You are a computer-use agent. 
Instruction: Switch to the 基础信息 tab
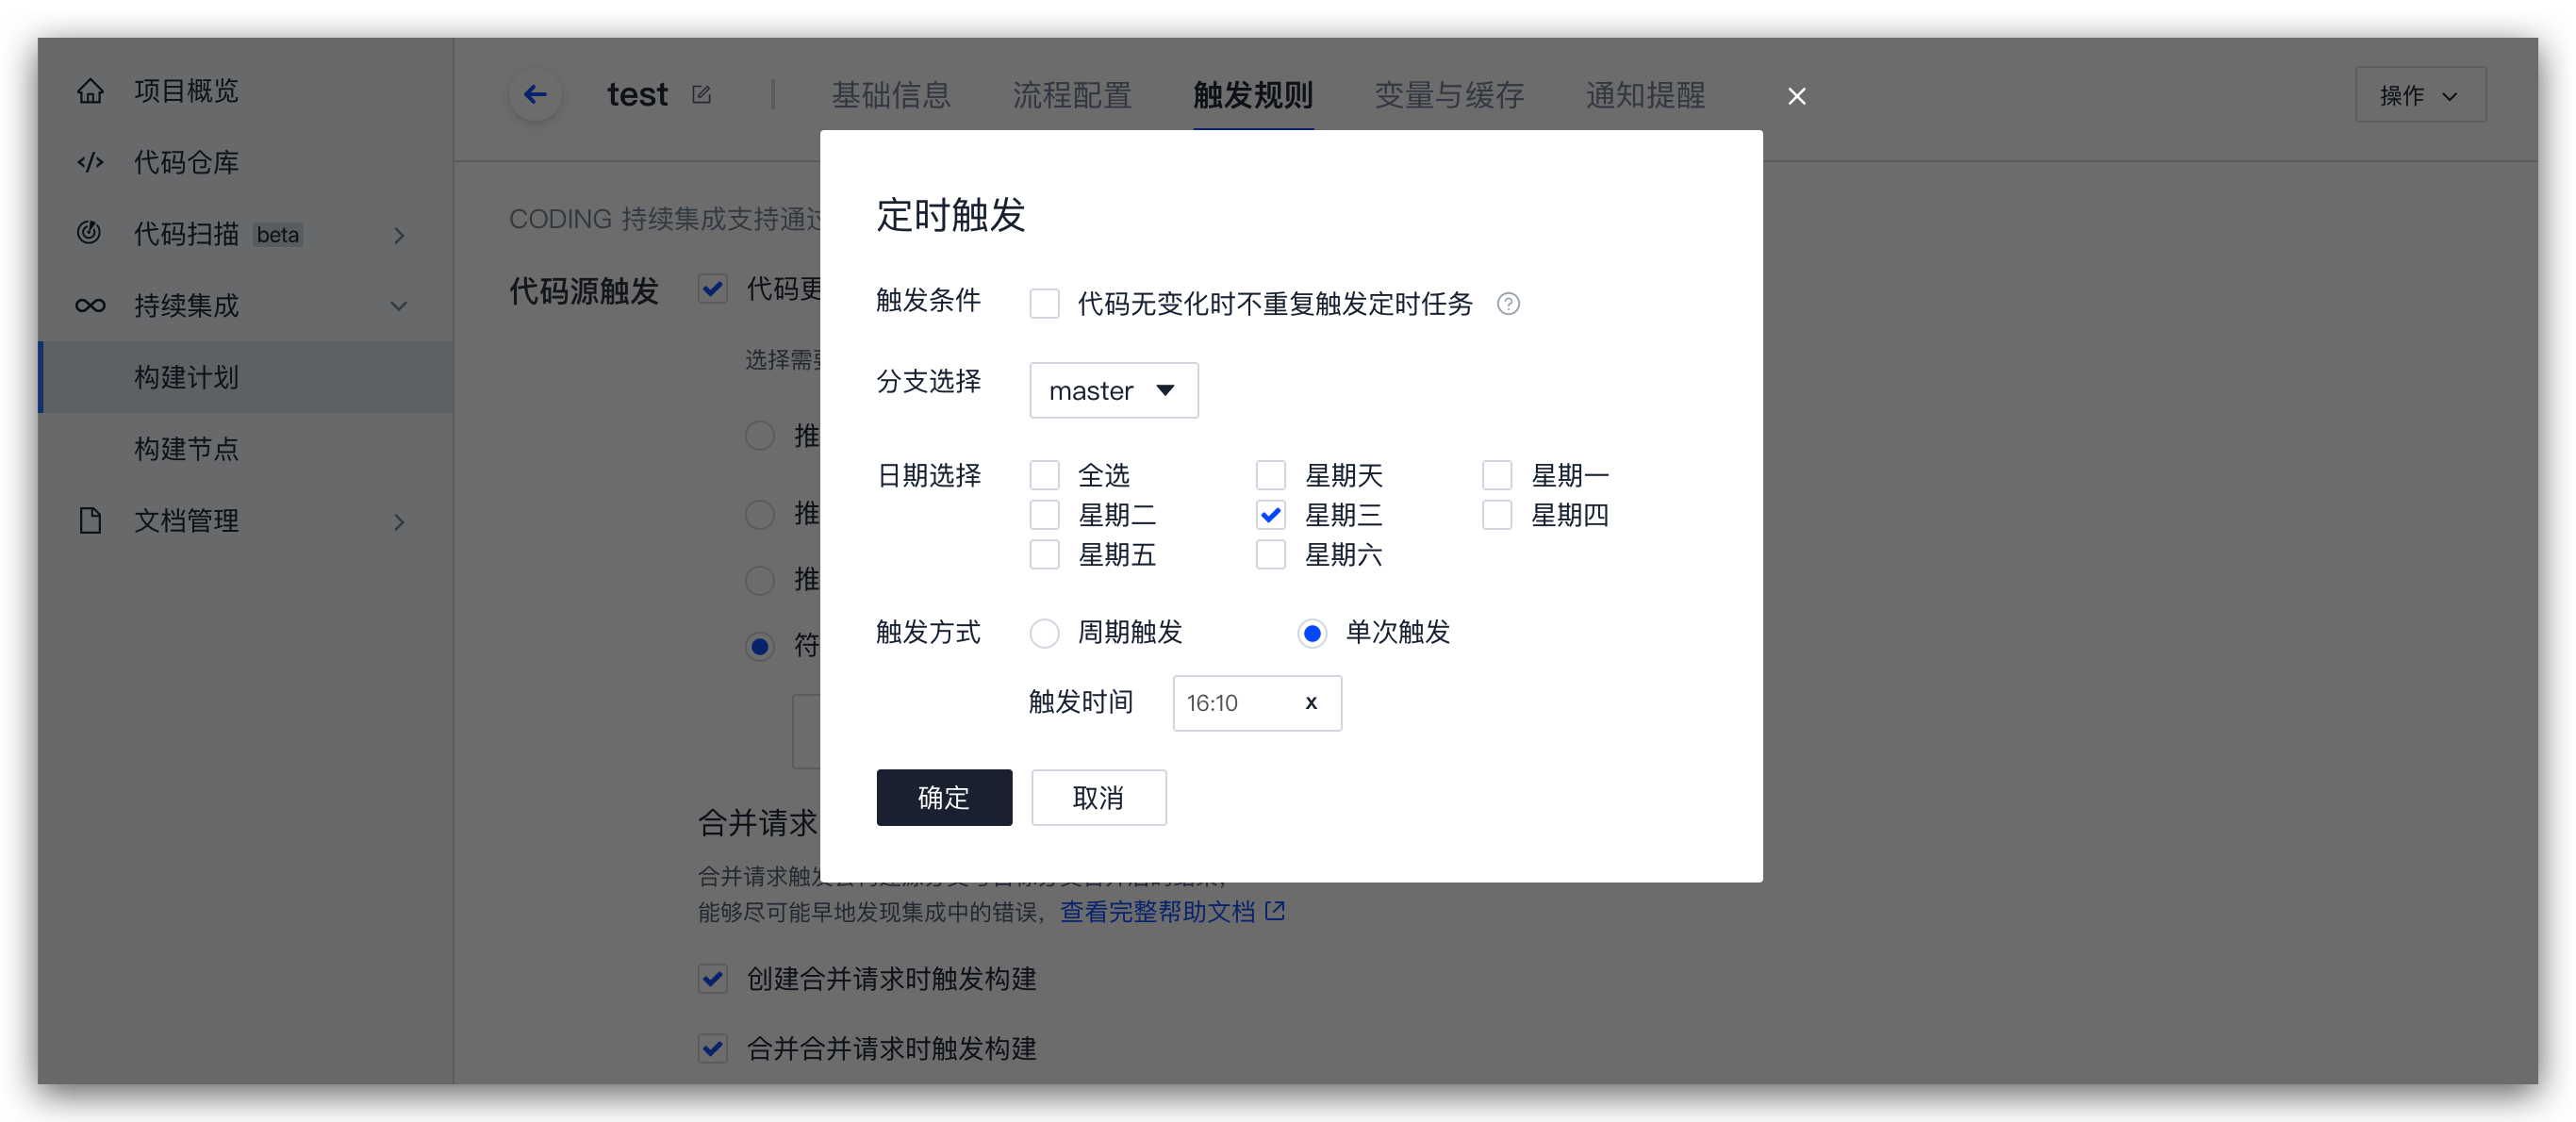[891, 95]
